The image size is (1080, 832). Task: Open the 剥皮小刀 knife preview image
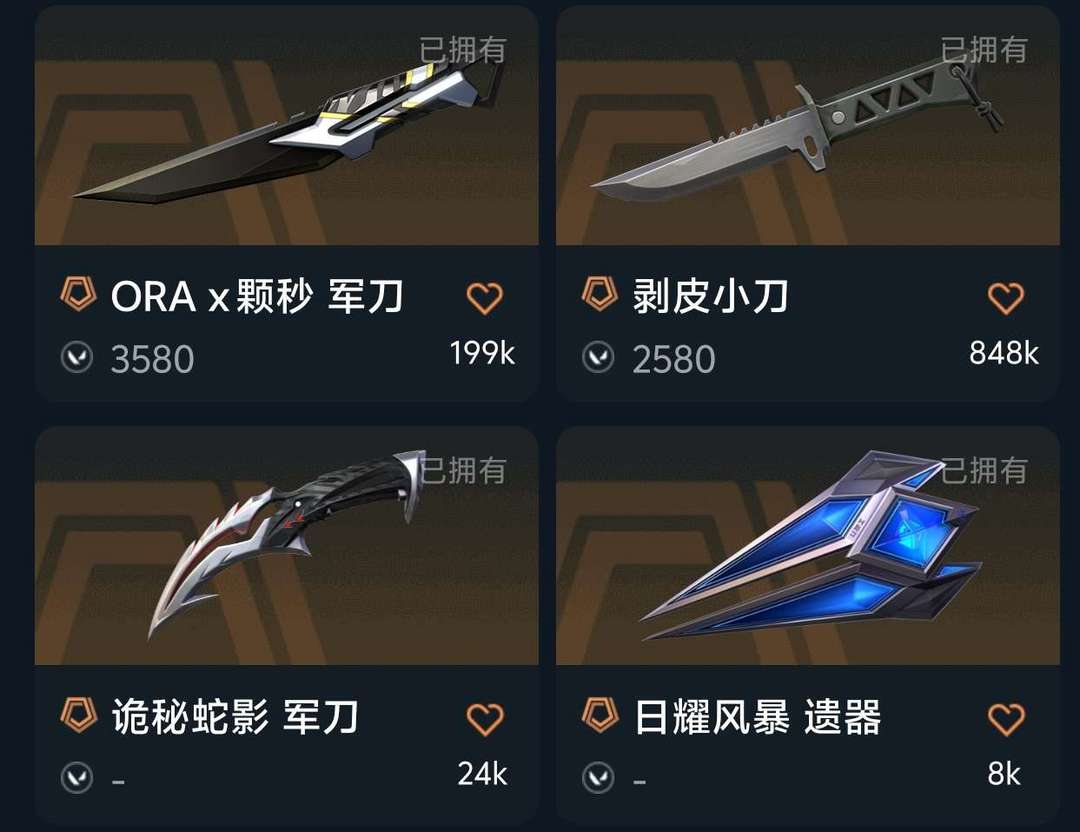[x=808, y=125]
